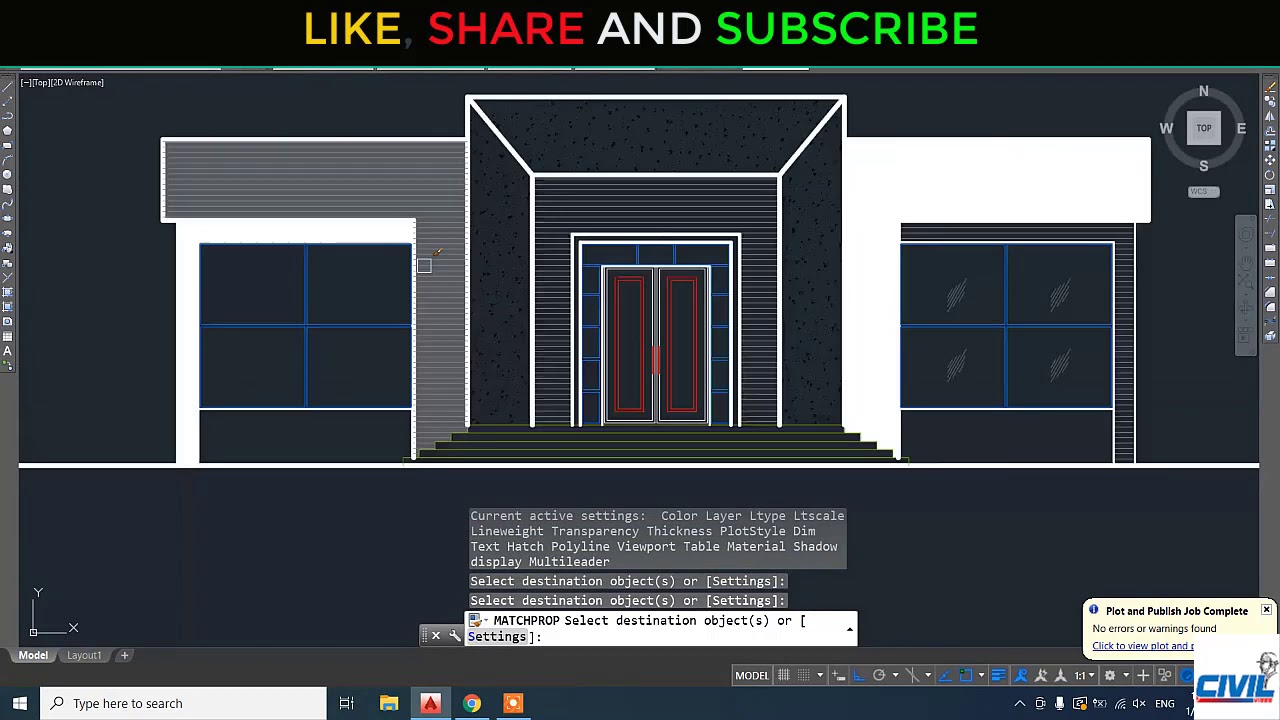Open the [Top] view controls menu

point(41,82)
